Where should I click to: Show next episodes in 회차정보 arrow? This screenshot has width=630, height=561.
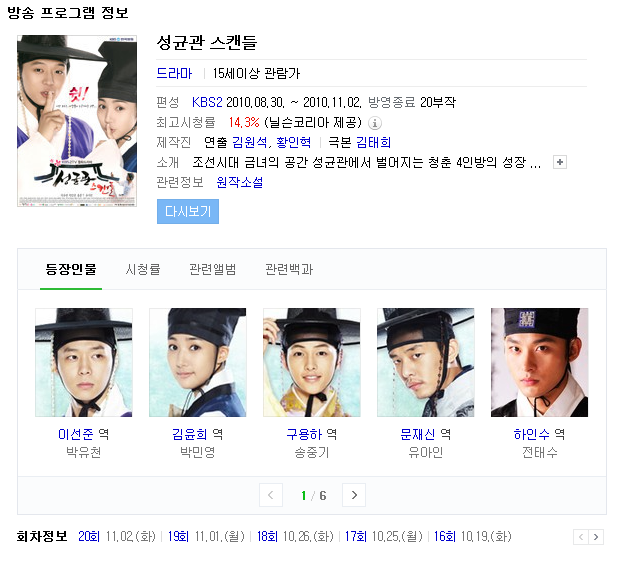(x=596, y=537)
